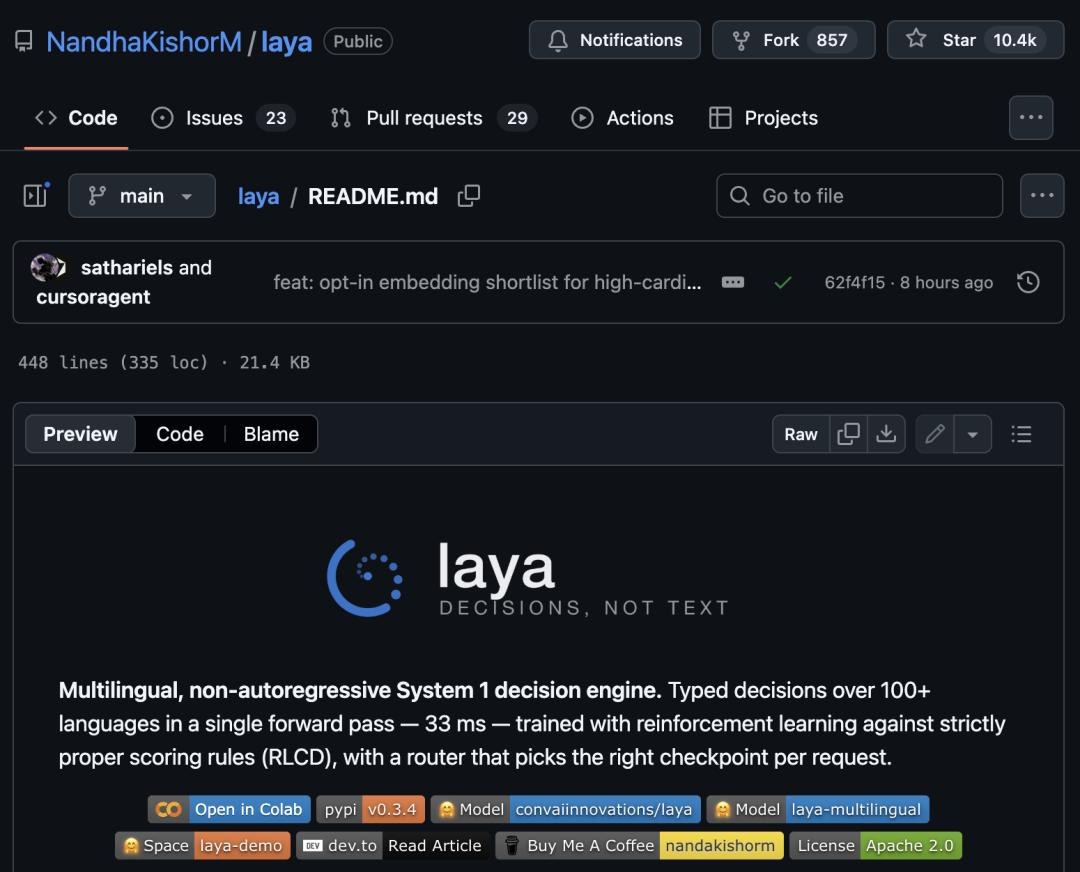1080x872 pixels.
Task: Open more file actions menu beside search
Action: 1042,196
